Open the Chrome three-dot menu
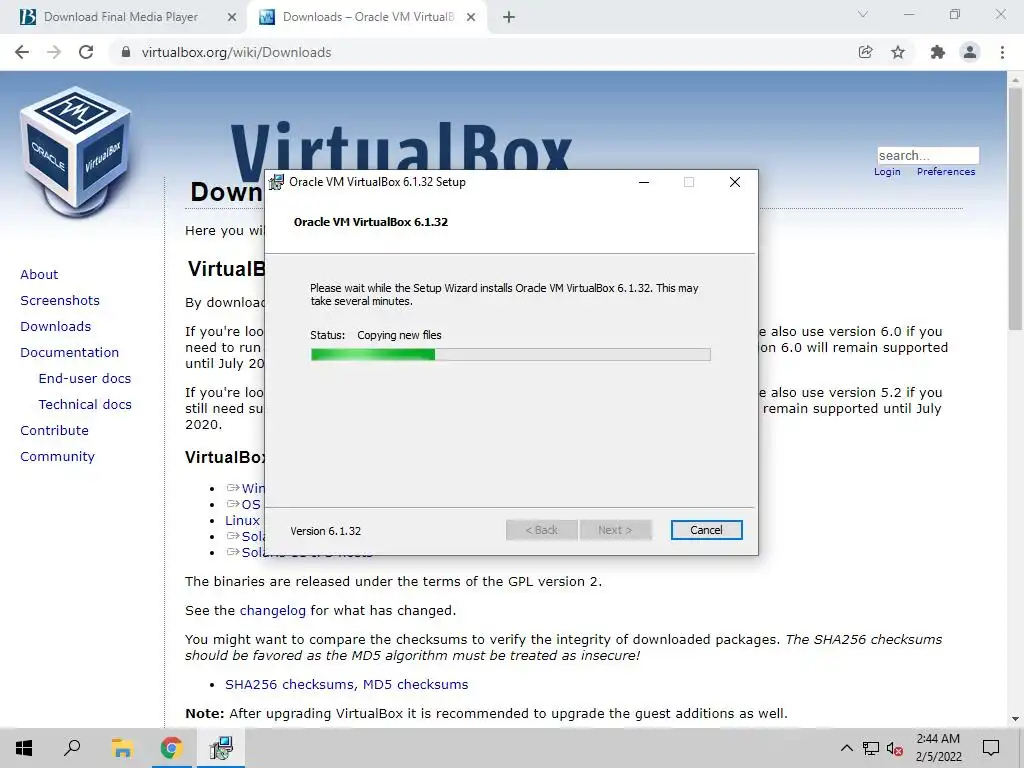This screenshot has width=1024, height=768. pyautogui.click(x=1002, y=52)
